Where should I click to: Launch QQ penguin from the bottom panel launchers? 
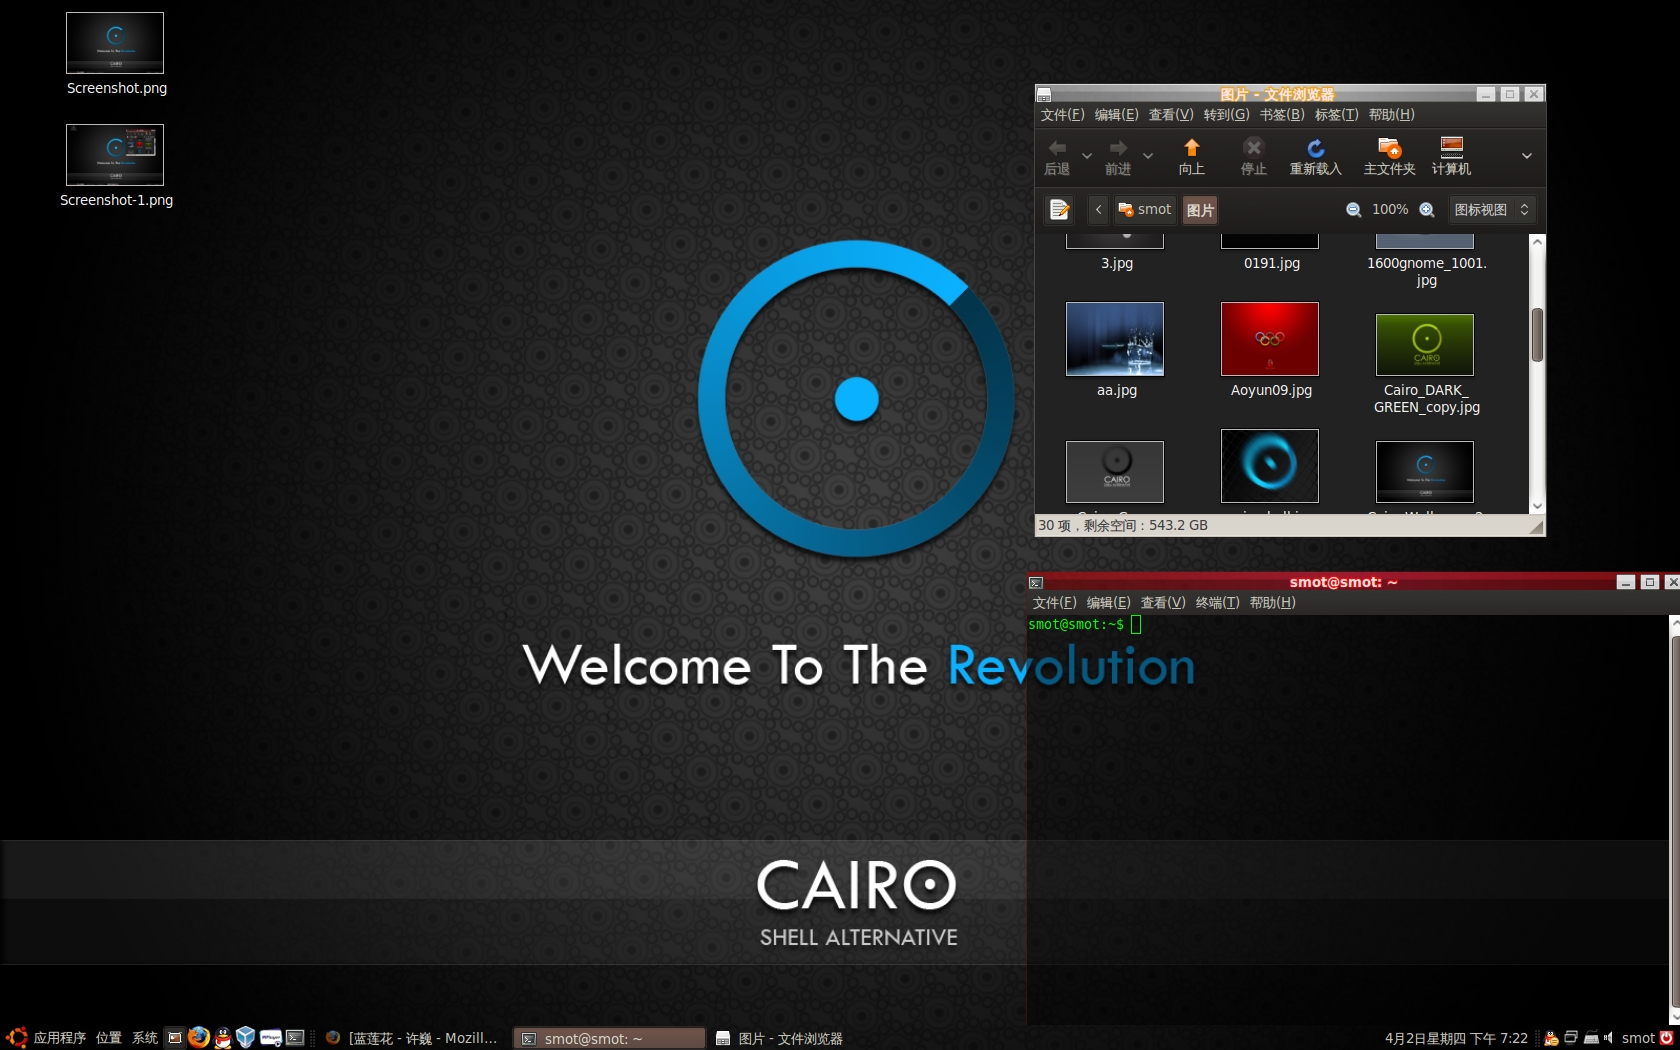(x=223, y=1038)
